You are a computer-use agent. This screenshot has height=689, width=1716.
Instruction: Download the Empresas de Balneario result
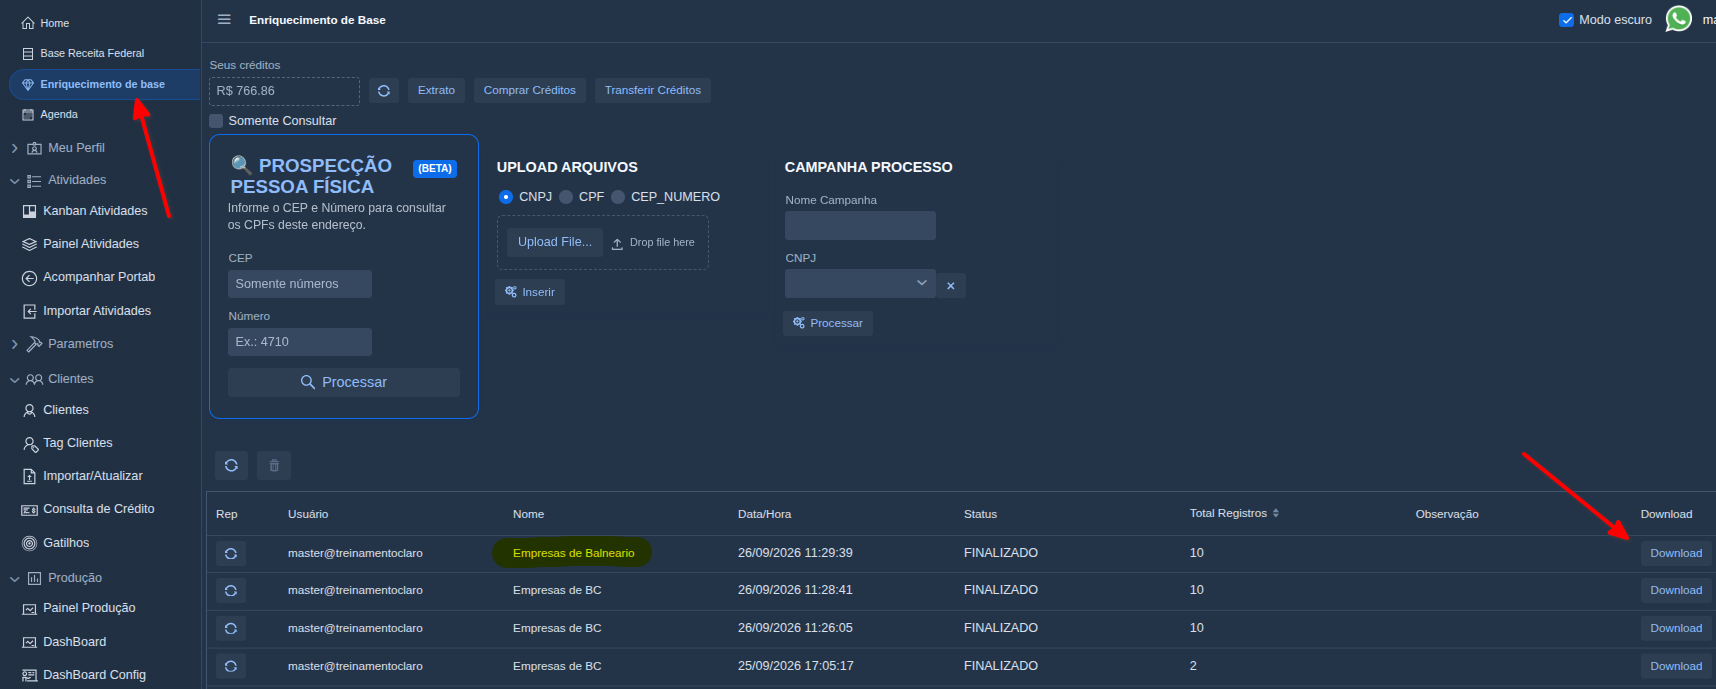click(x=1676, y=553)
